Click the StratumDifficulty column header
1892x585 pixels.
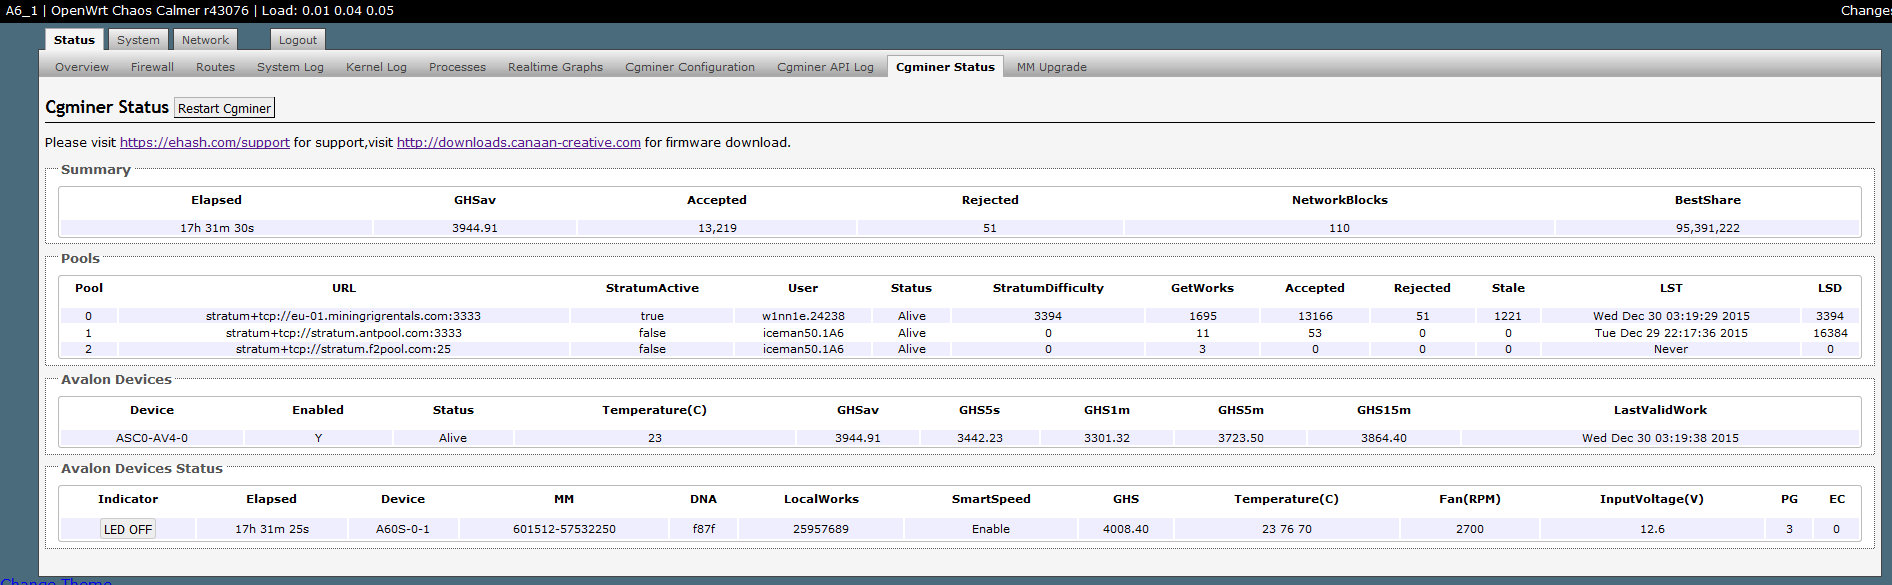1048,288
